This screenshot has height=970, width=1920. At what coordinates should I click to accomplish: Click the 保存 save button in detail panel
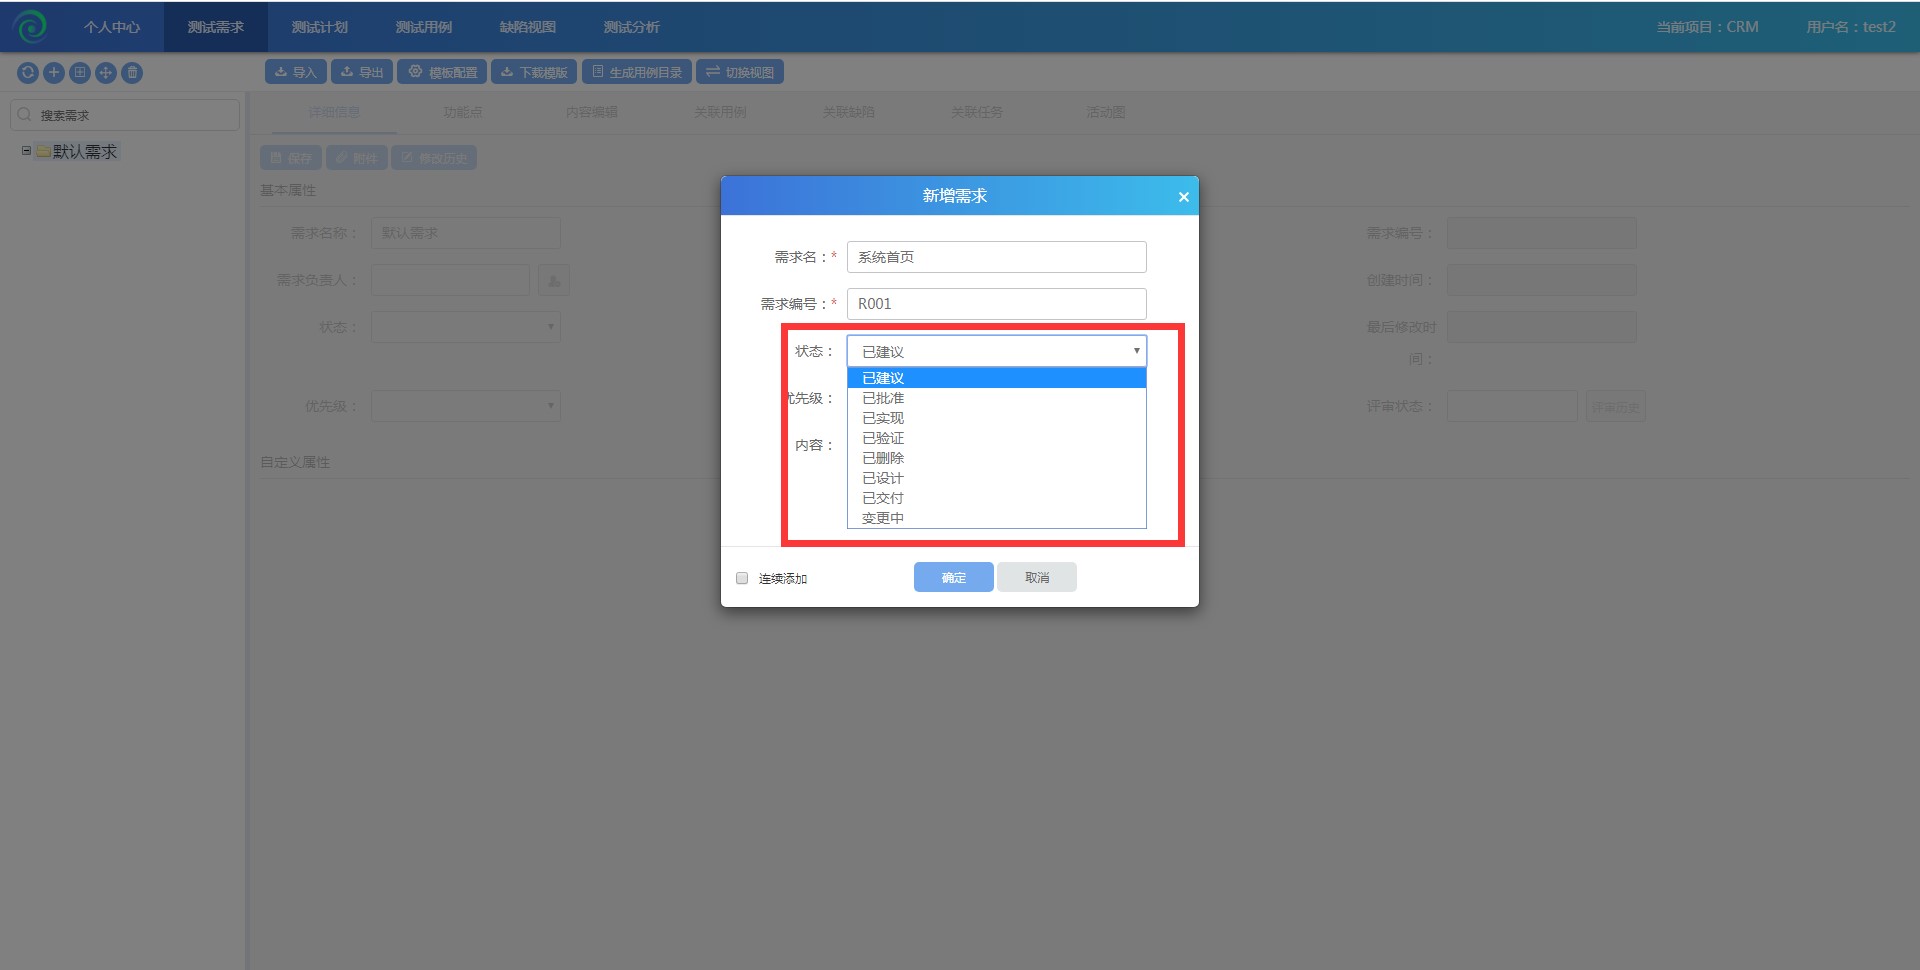291,158
